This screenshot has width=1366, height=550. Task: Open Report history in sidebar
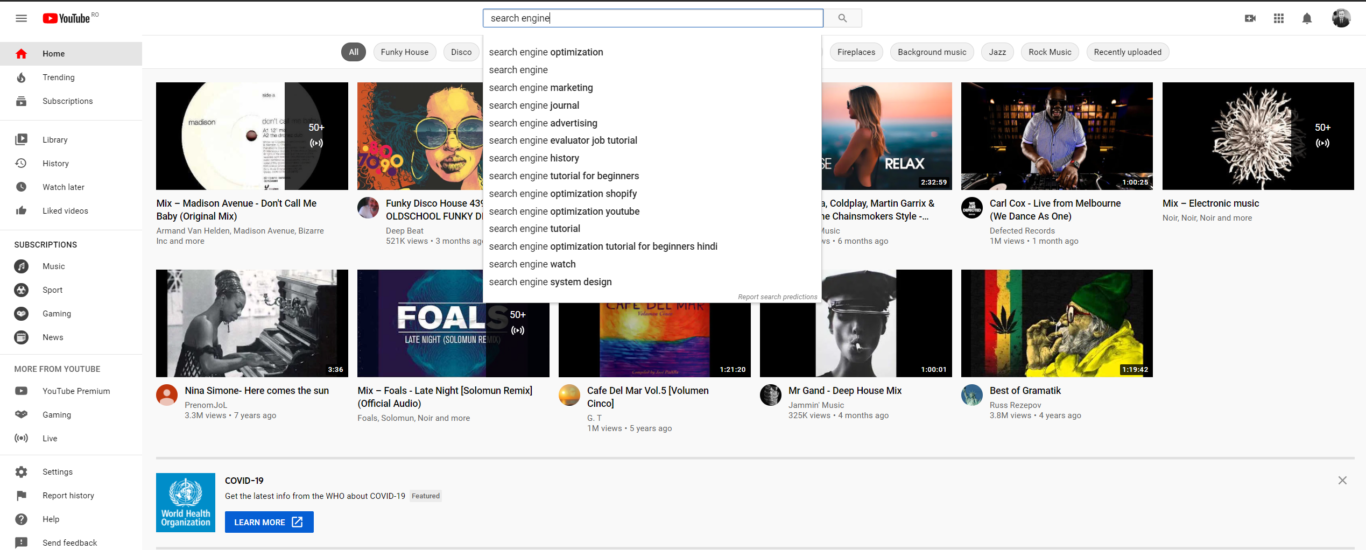tap(71, 495)
